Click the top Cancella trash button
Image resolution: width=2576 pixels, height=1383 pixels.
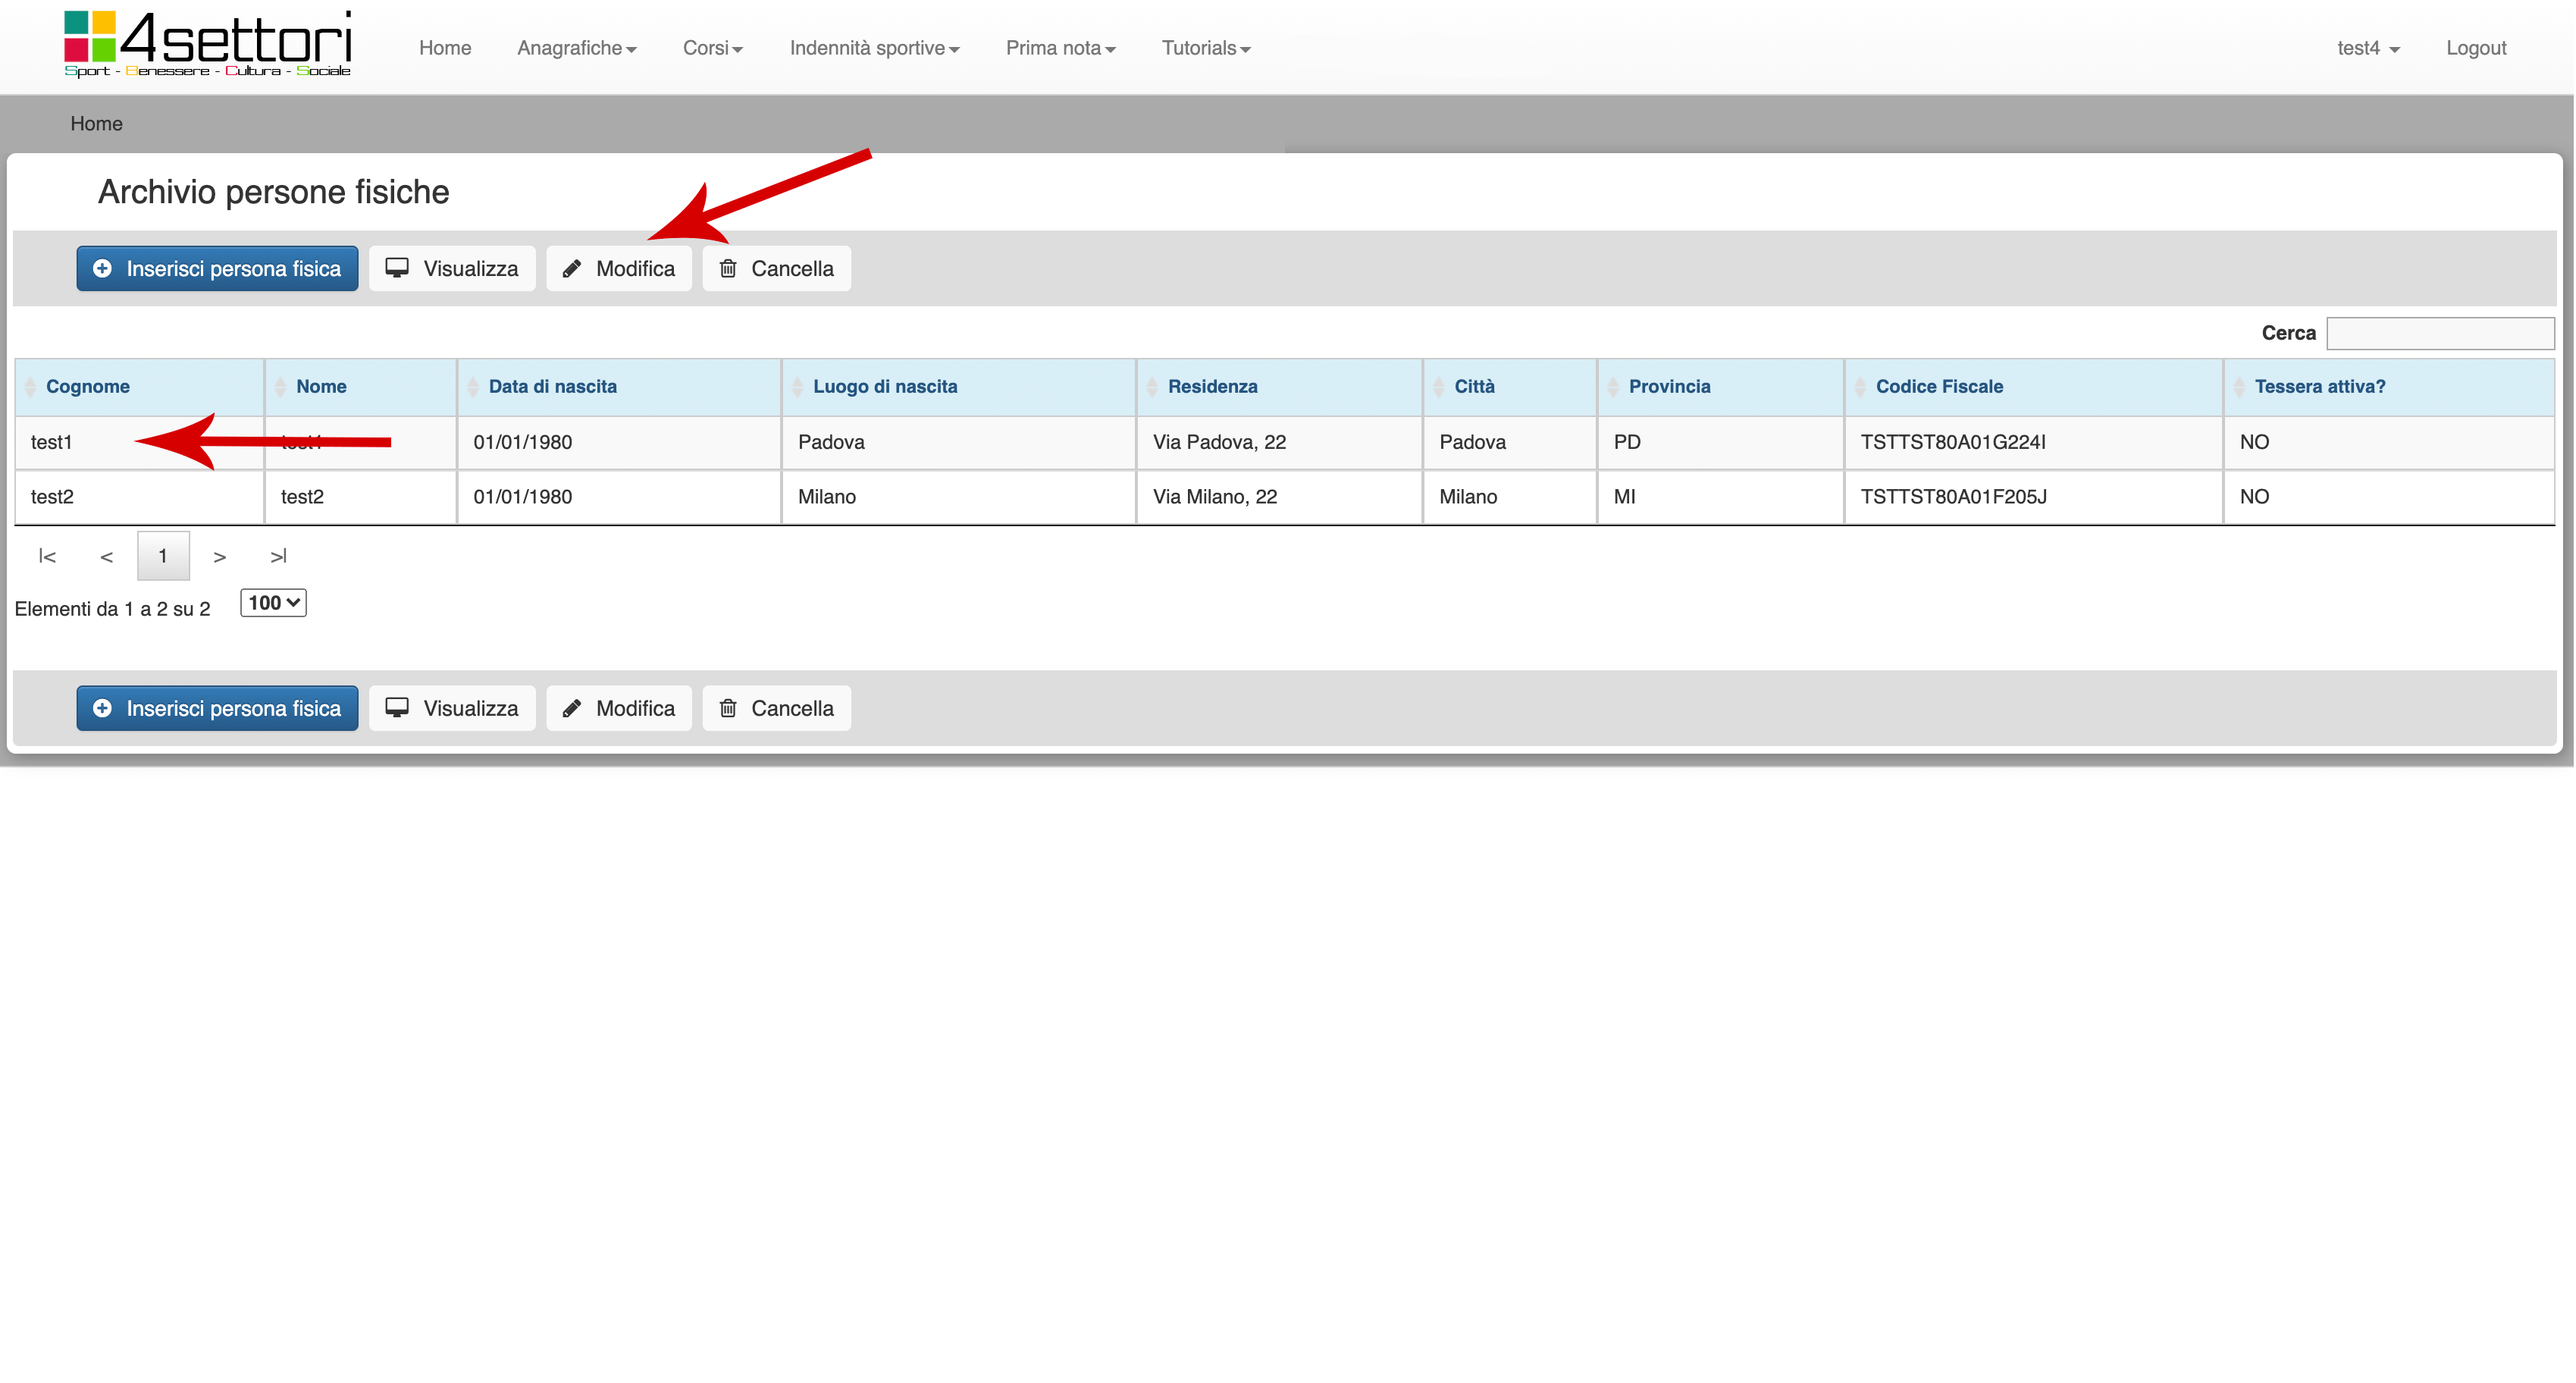[776, 269]
